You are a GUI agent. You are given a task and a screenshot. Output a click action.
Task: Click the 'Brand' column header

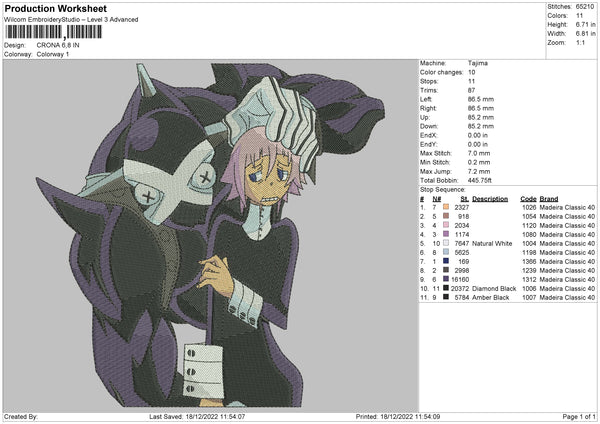pos(549,199)
